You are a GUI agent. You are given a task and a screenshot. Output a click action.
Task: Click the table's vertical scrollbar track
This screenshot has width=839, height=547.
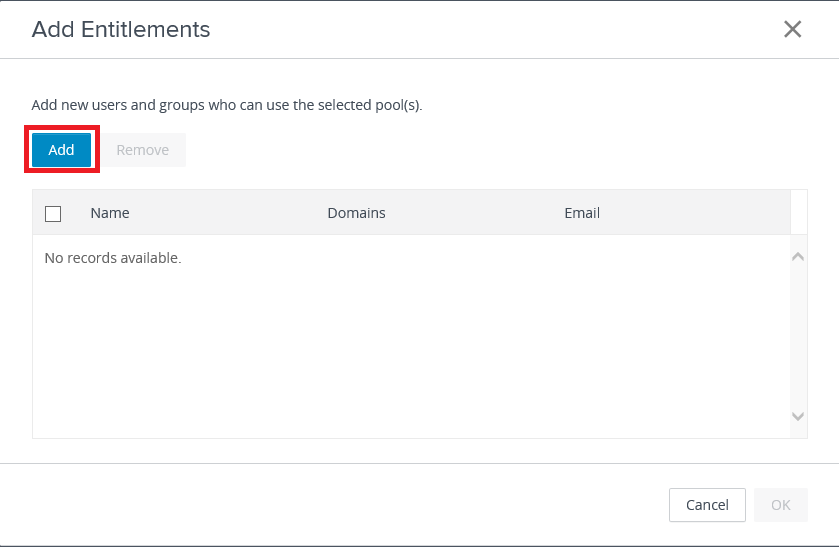tap(797, 336)
